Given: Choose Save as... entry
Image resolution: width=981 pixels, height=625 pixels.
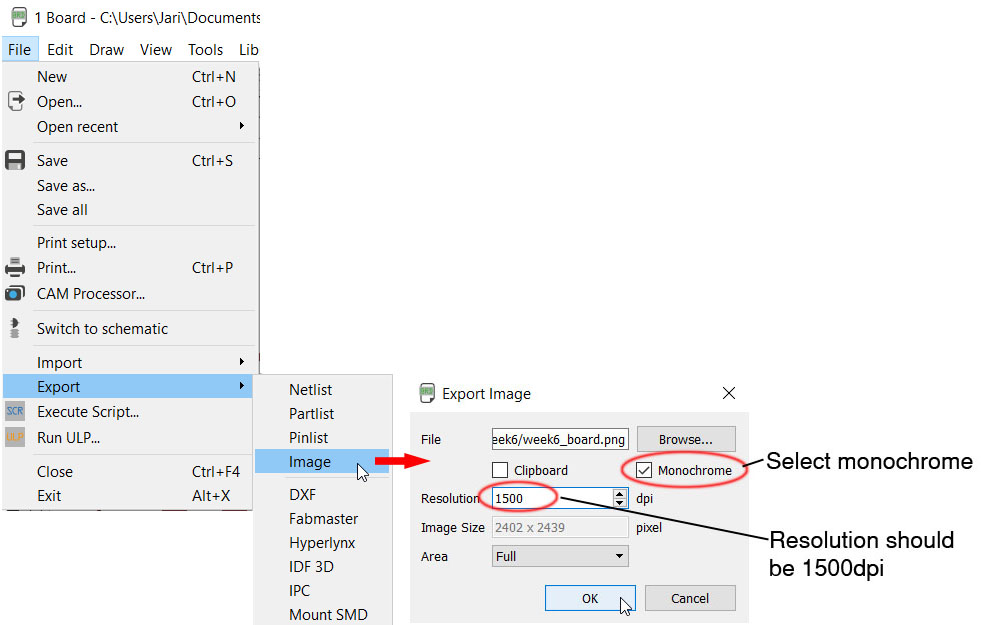Looking at the screenshot, I should (128, 186).
